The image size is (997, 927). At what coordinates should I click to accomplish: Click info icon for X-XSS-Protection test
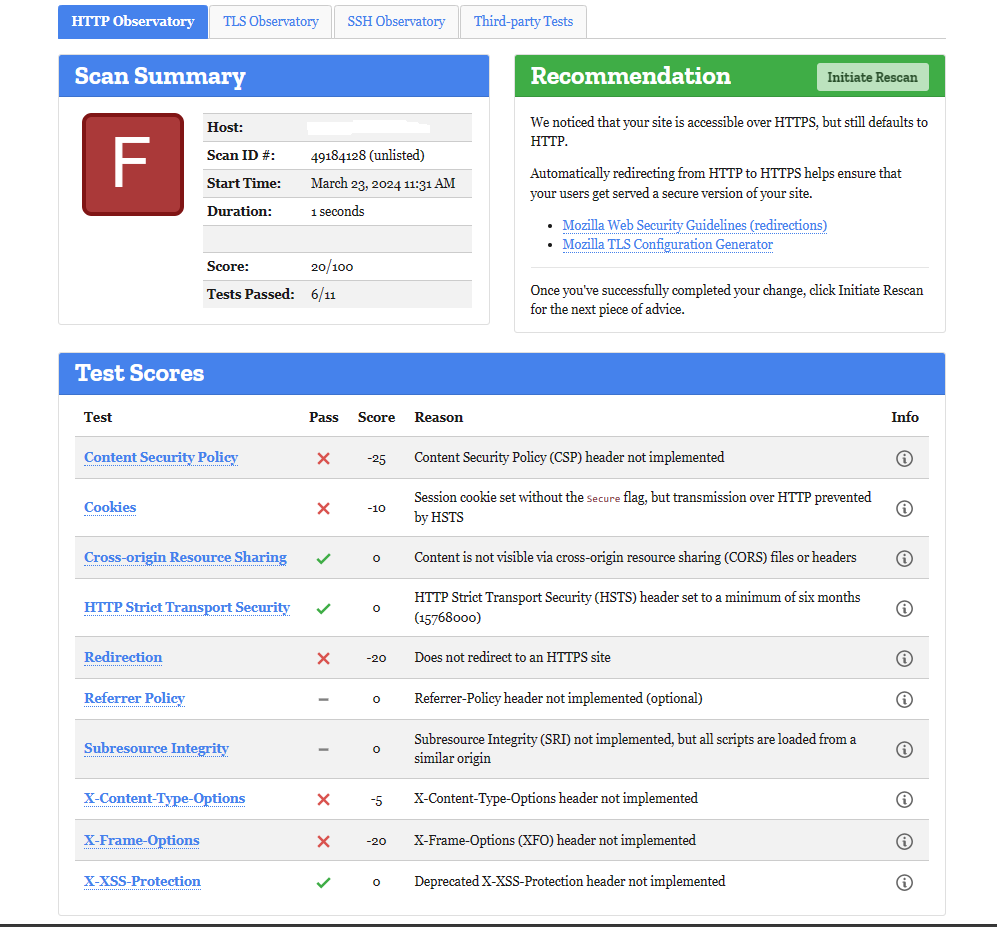pyautogui.click(x=904, y=882)
